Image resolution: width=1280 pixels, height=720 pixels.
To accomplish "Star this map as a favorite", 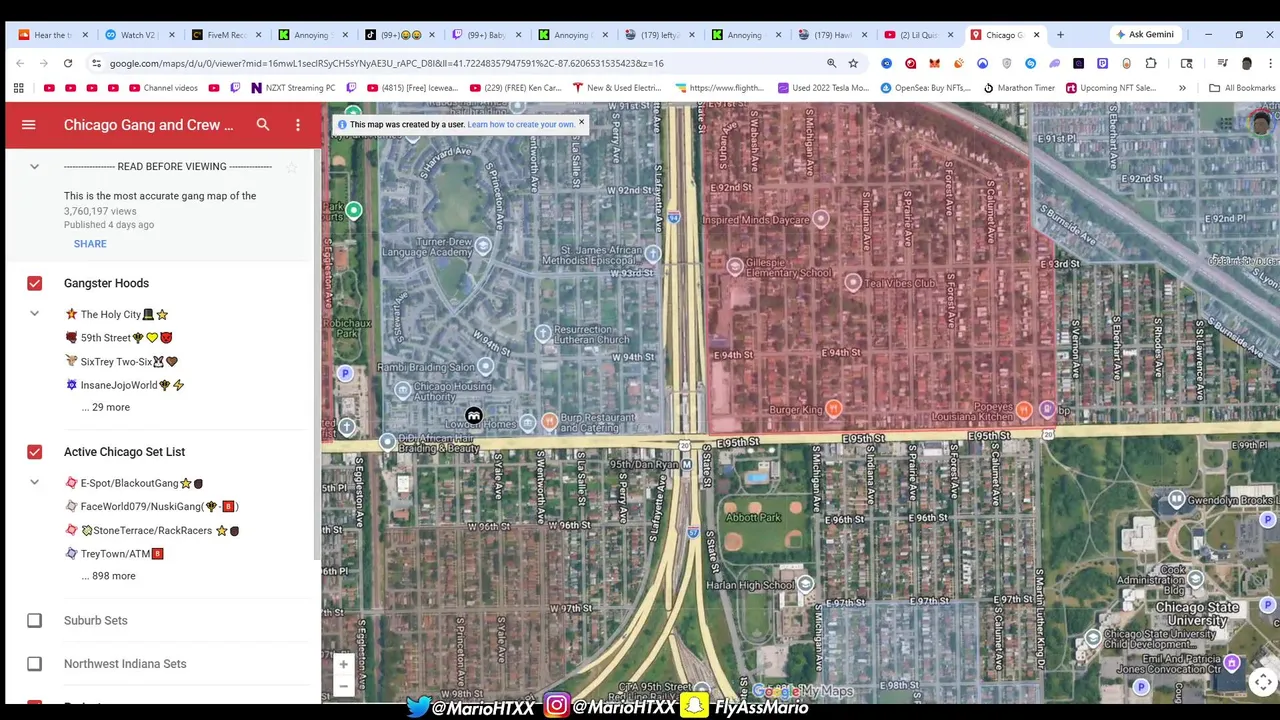I will [x=291, y=167].
